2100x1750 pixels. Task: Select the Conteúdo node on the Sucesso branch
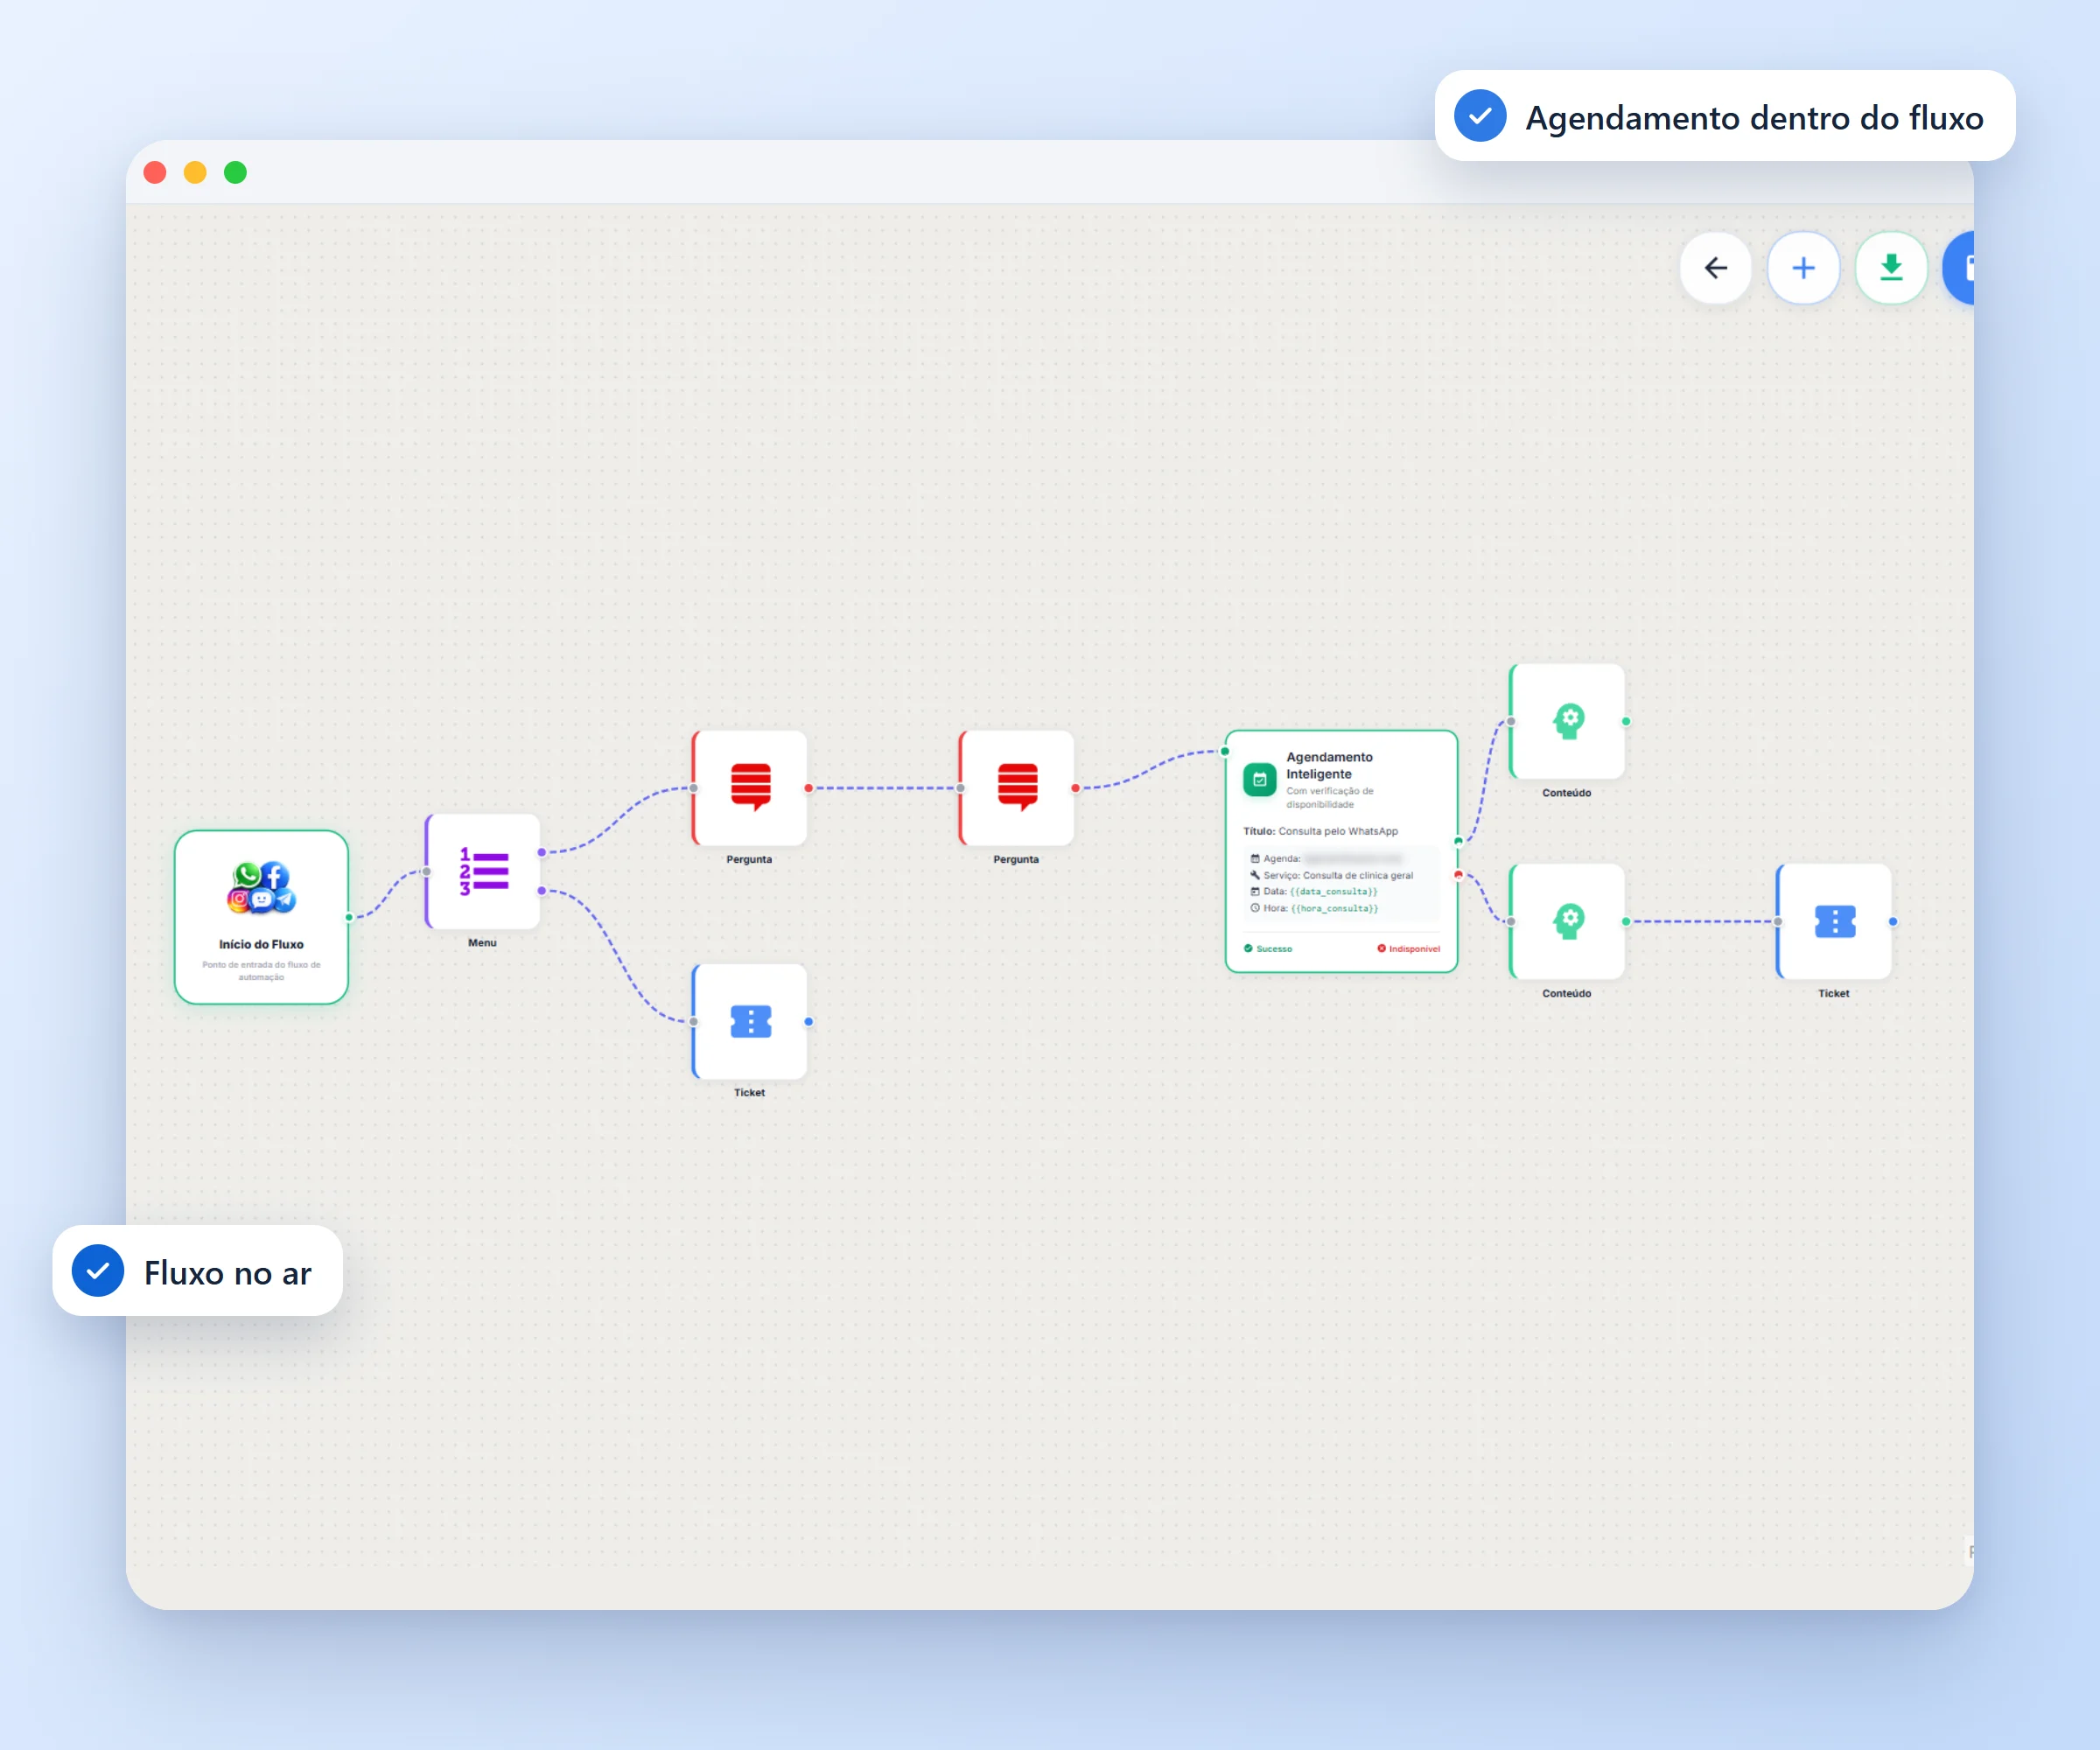tap(1568, 721)
